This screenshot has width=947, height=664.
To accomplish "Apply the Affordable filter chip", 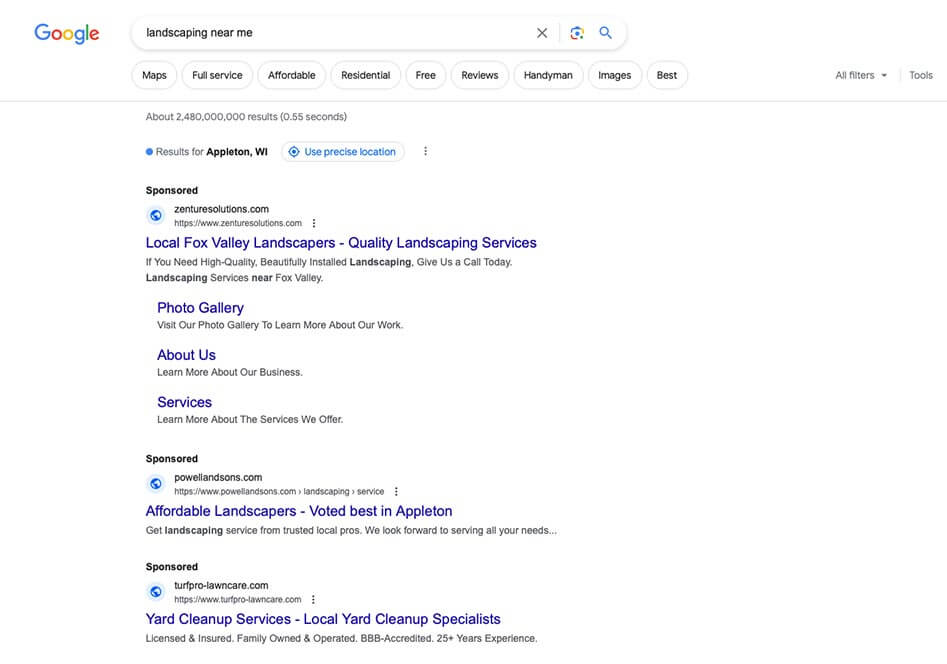I will [291, 75].
